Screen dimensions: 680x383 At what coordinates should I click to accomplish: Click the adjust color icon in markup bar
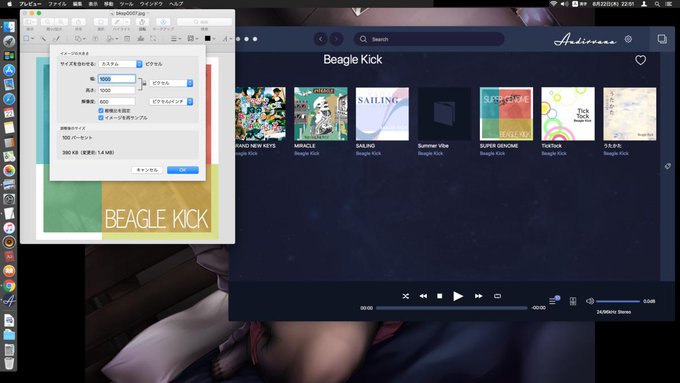(141, 39)
